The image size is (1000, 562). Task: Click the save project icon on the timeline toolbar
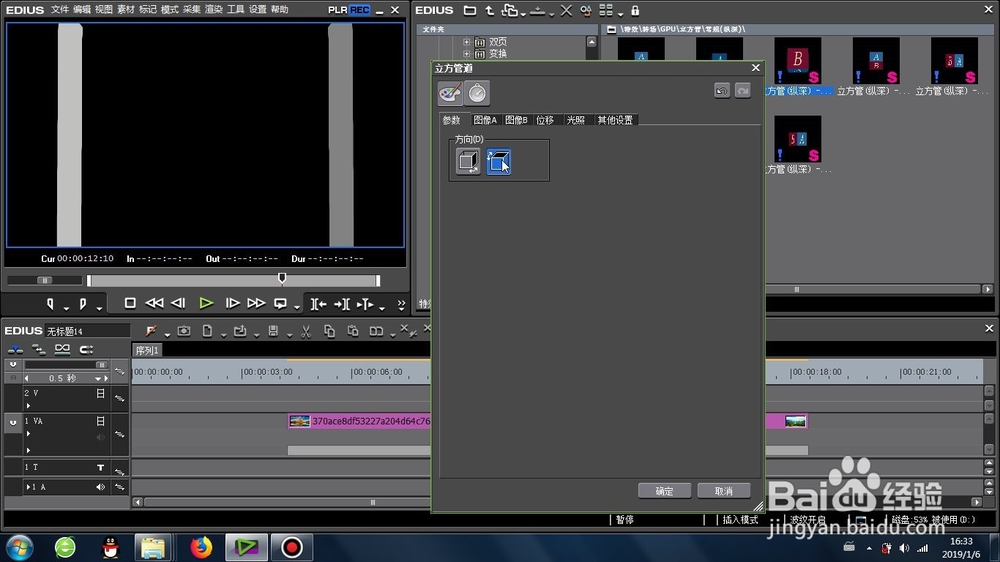tap(273, 330)
